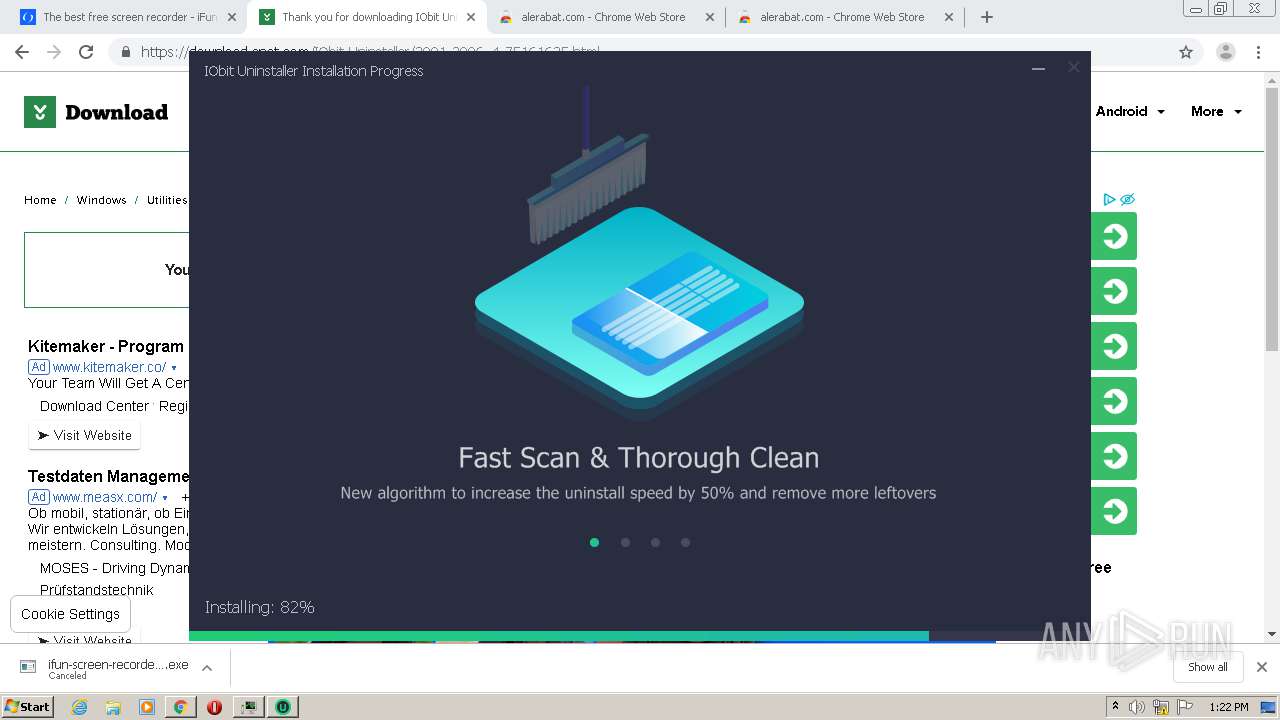Show hidden system tray icons

pyautogui.click(x=1115, y=706)
